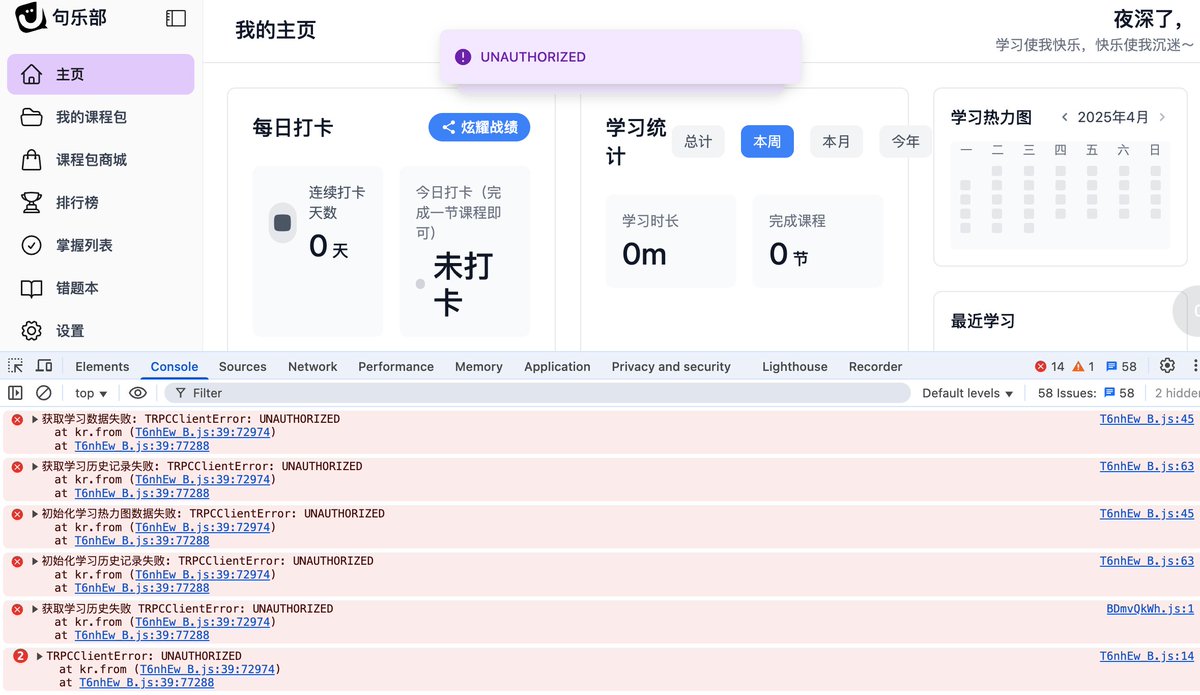Click the 58 messages counter in tab bar
Viewport: 1200px width, 695px height.
tap(1121, 367)
